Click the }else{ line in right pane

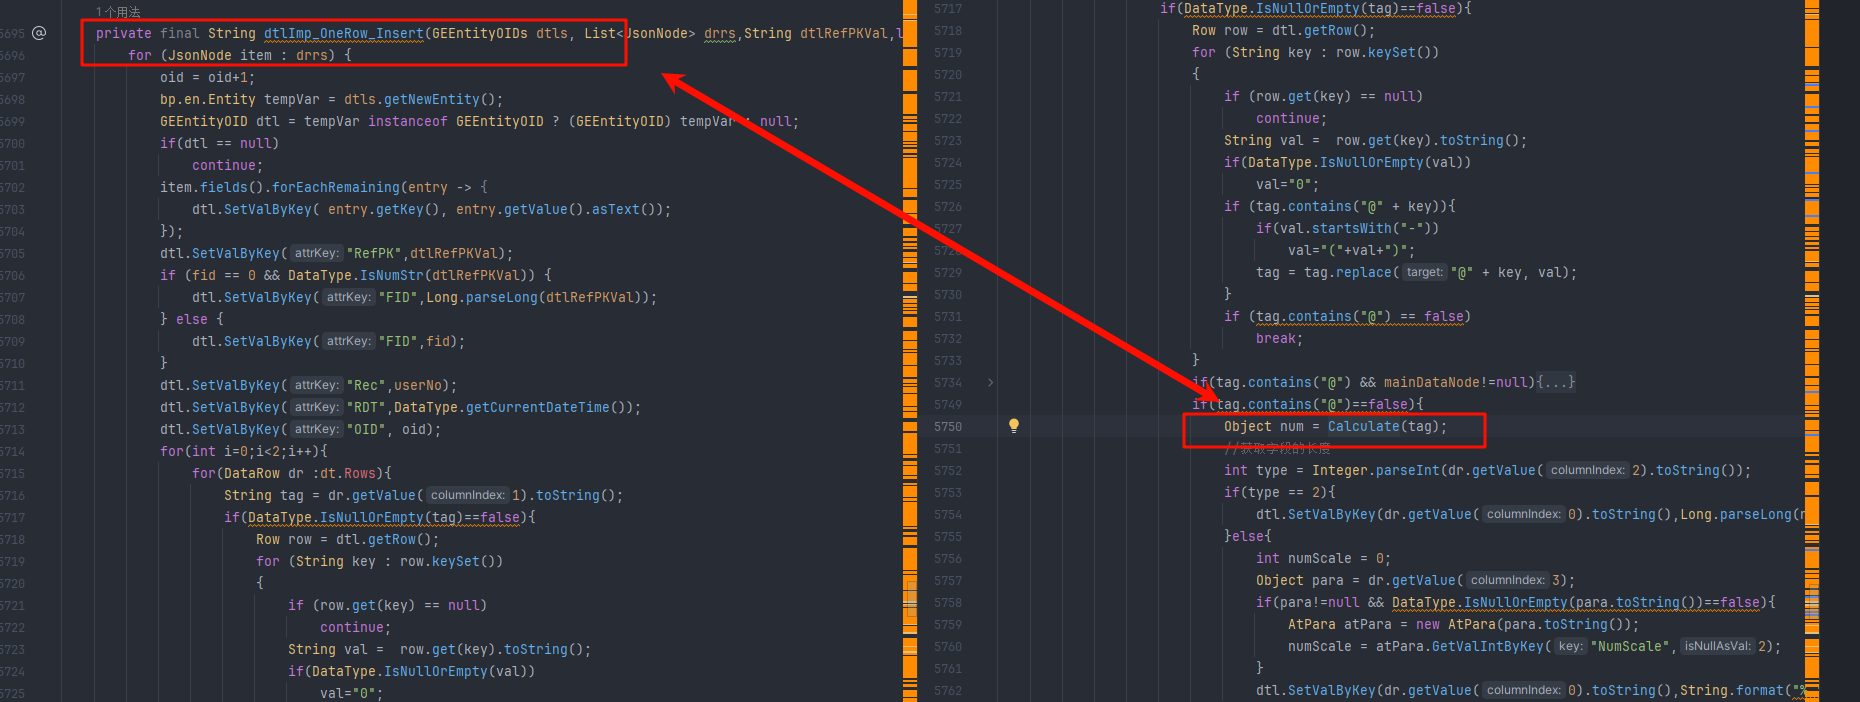1248,536
